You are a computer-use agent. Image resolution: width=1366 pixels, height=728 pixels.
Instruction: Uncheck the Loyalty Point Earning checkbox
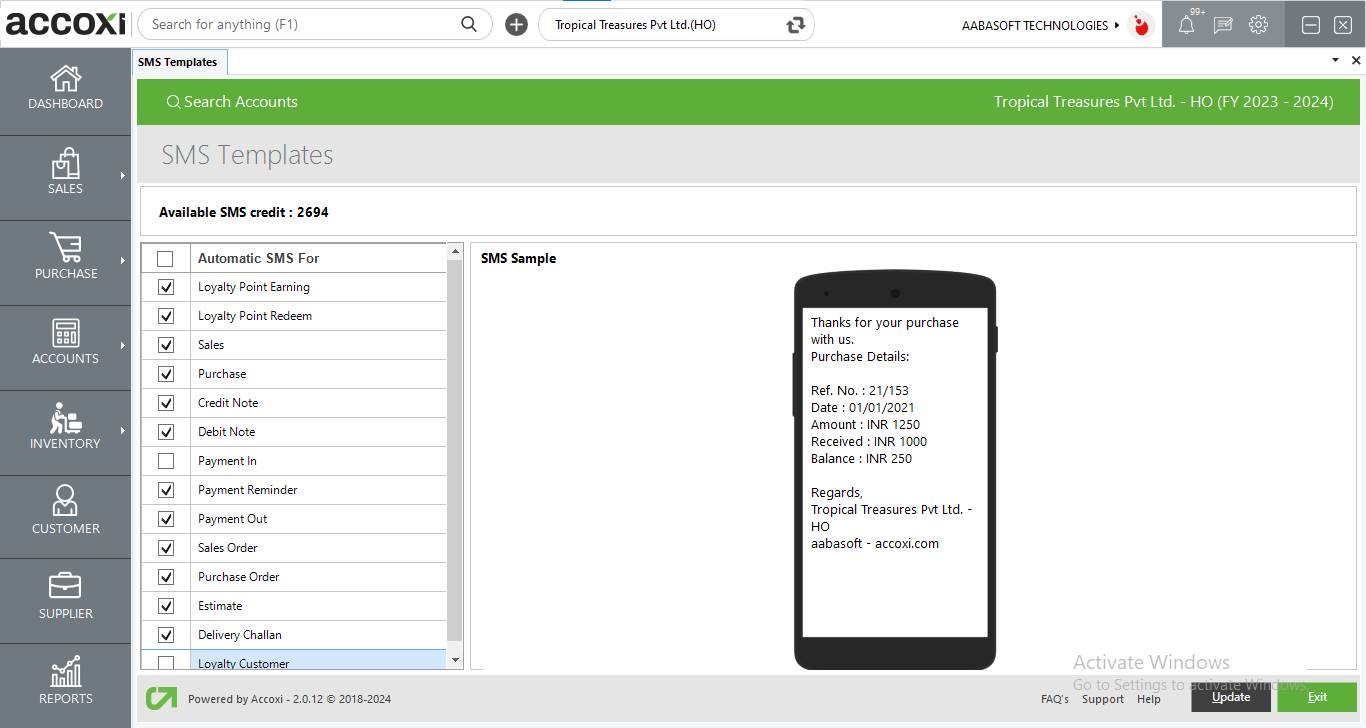166,287
